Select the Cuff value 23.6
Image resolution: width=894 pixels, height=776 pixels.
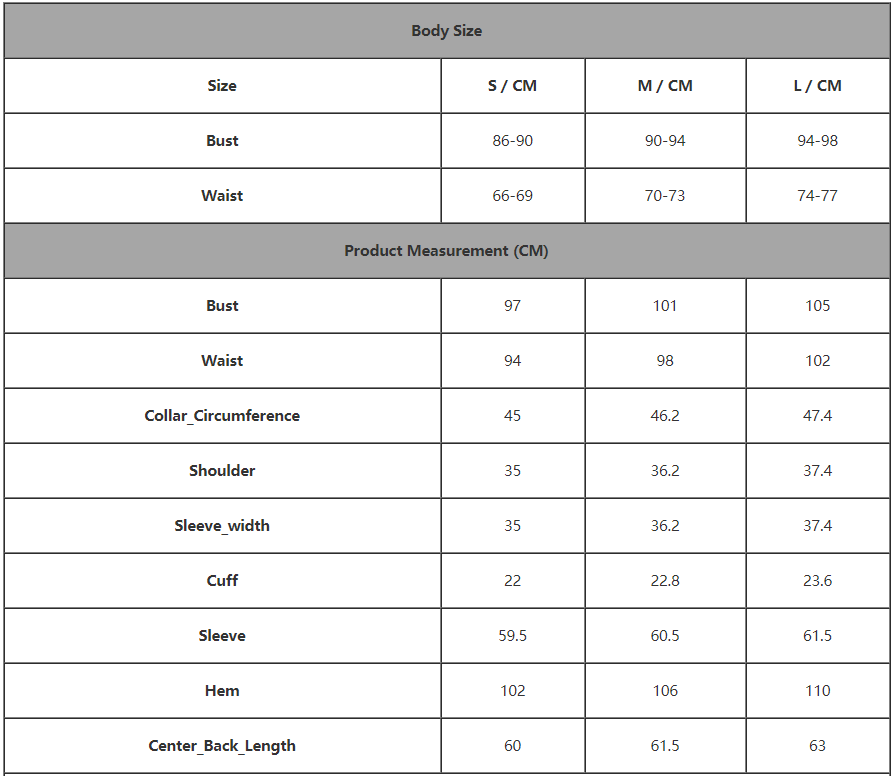(x=817, y=580)
